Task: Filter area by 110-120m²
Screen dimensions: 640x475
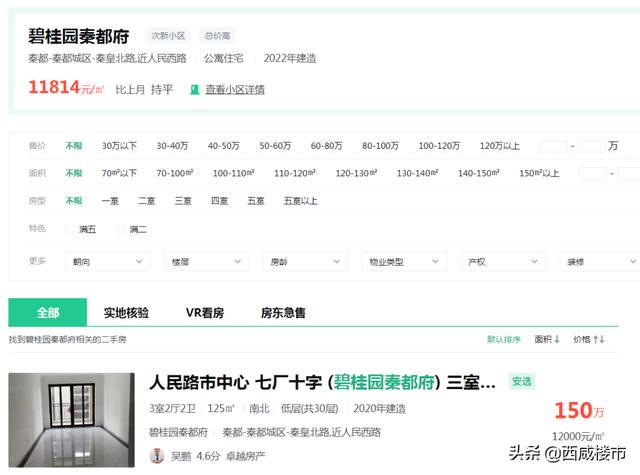Action: coord(295,173)
